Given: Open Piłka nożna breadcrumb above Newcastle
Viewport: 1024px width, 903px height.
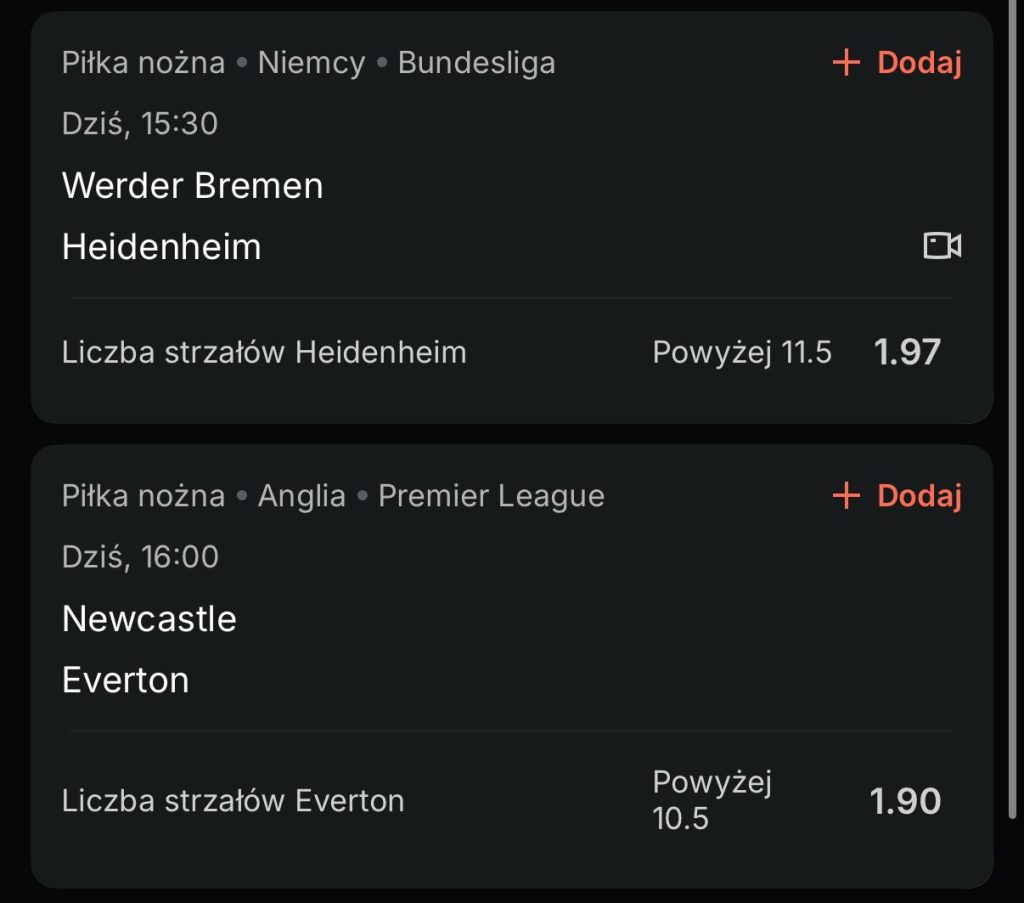Looking at the screenshot, I should (143, 495).
